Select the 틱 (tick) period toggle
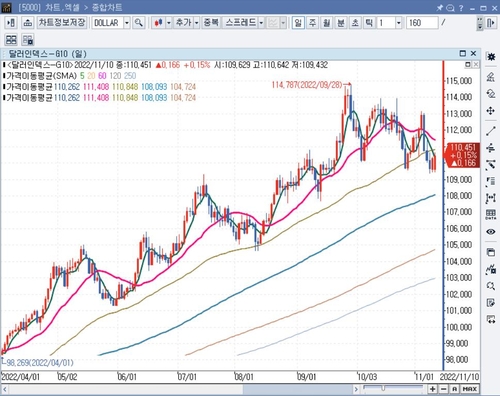 pos(369,23)
